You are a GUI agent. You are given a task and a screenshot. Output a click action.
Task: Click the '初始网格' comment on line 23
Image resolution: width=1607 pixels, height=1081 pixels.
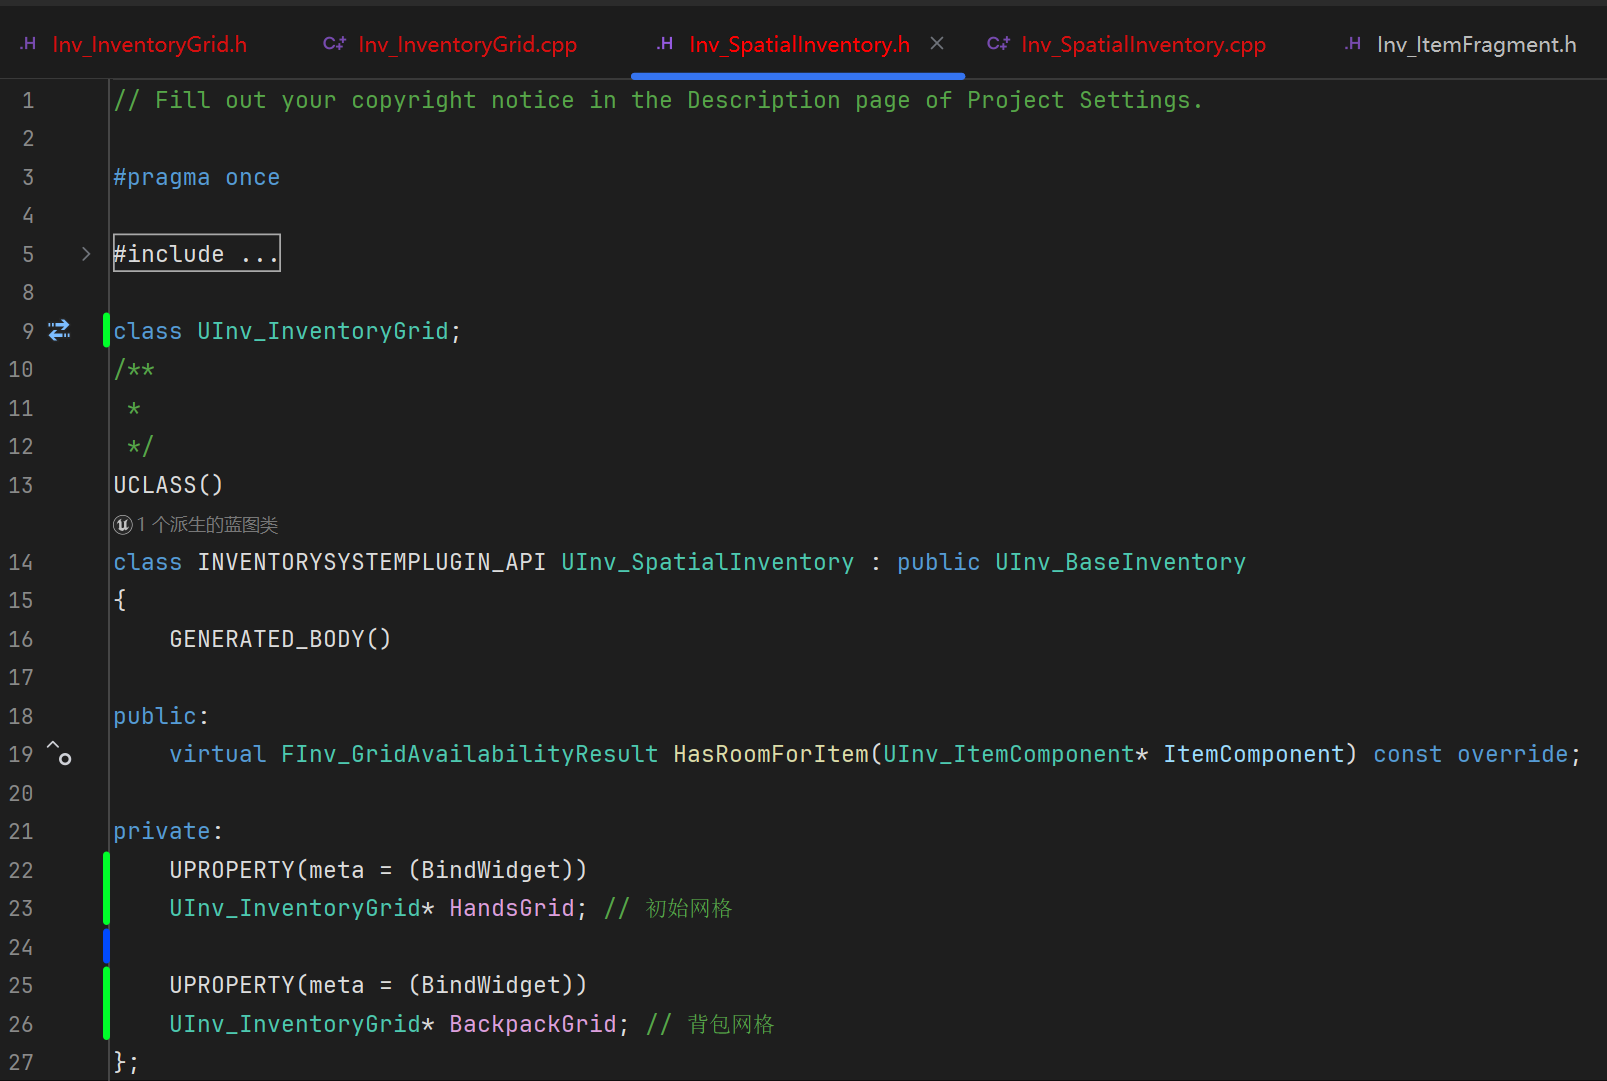coord(689,908)
